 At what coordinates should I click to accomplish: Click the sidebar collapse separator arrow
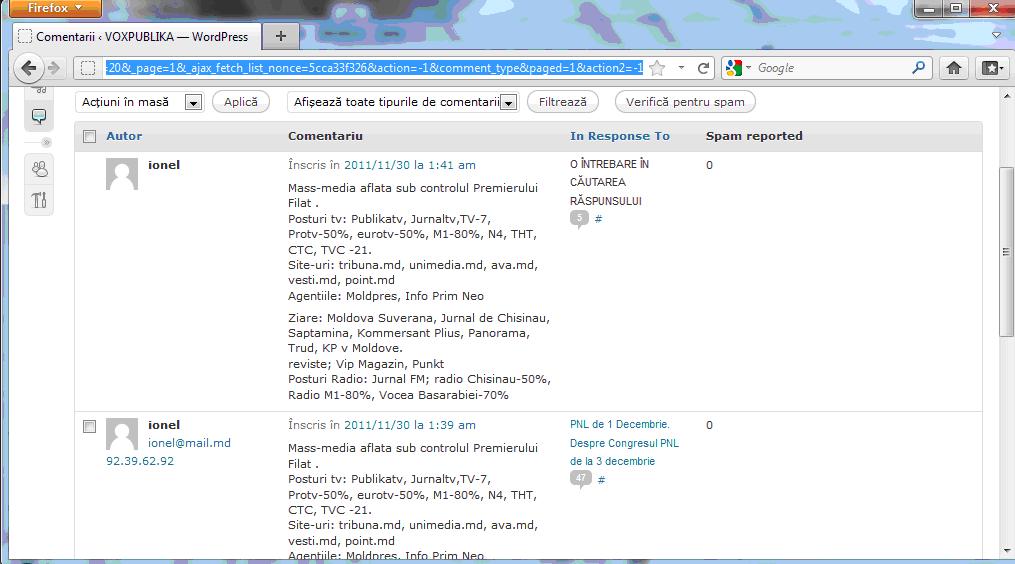[x=46, y=142]
